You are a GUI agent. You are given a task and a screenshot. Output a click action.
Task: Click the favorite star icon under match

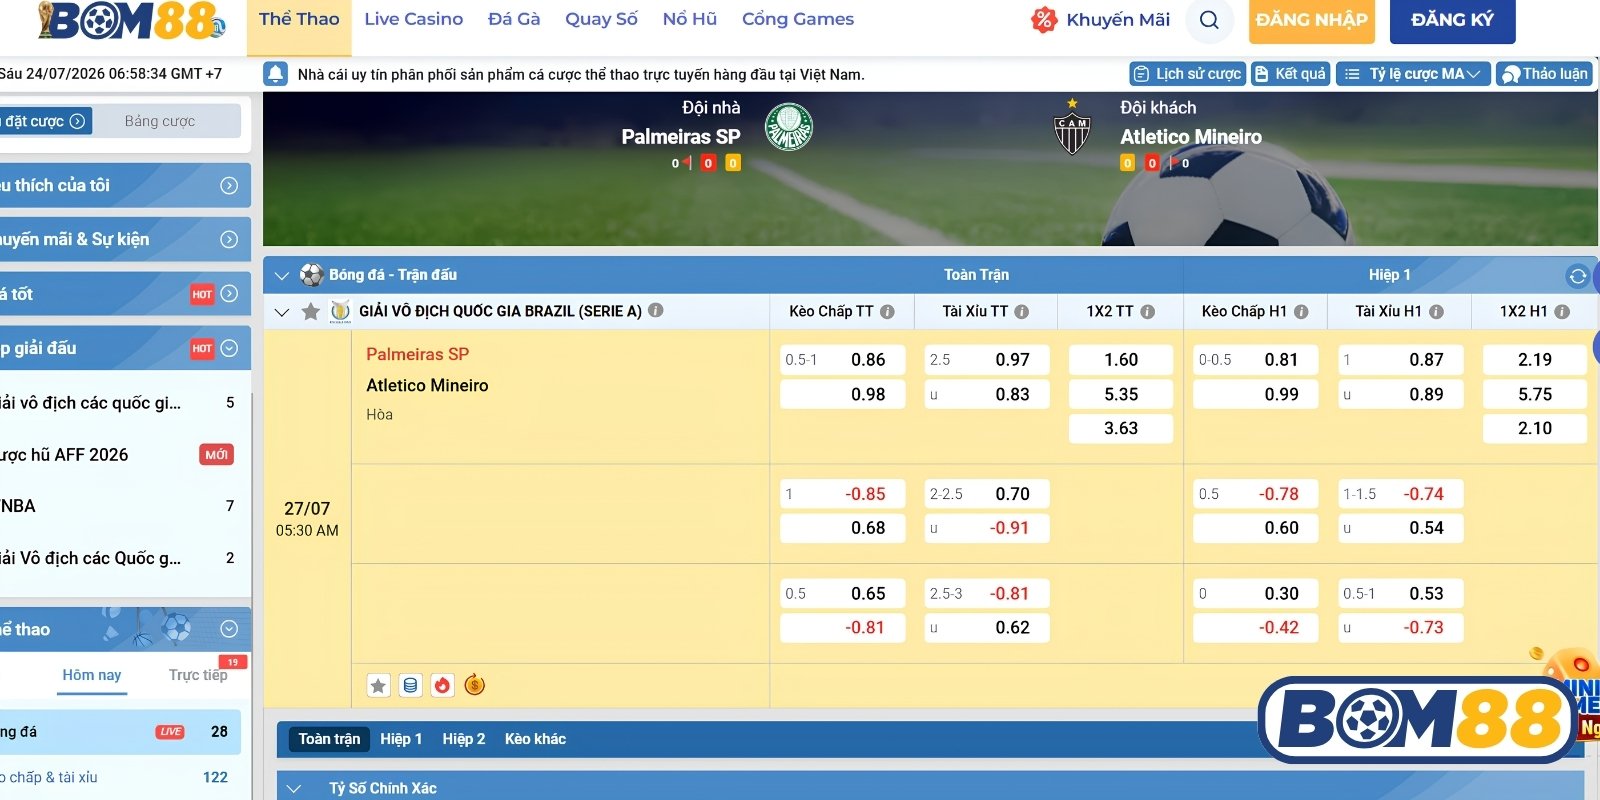point(378,685)
